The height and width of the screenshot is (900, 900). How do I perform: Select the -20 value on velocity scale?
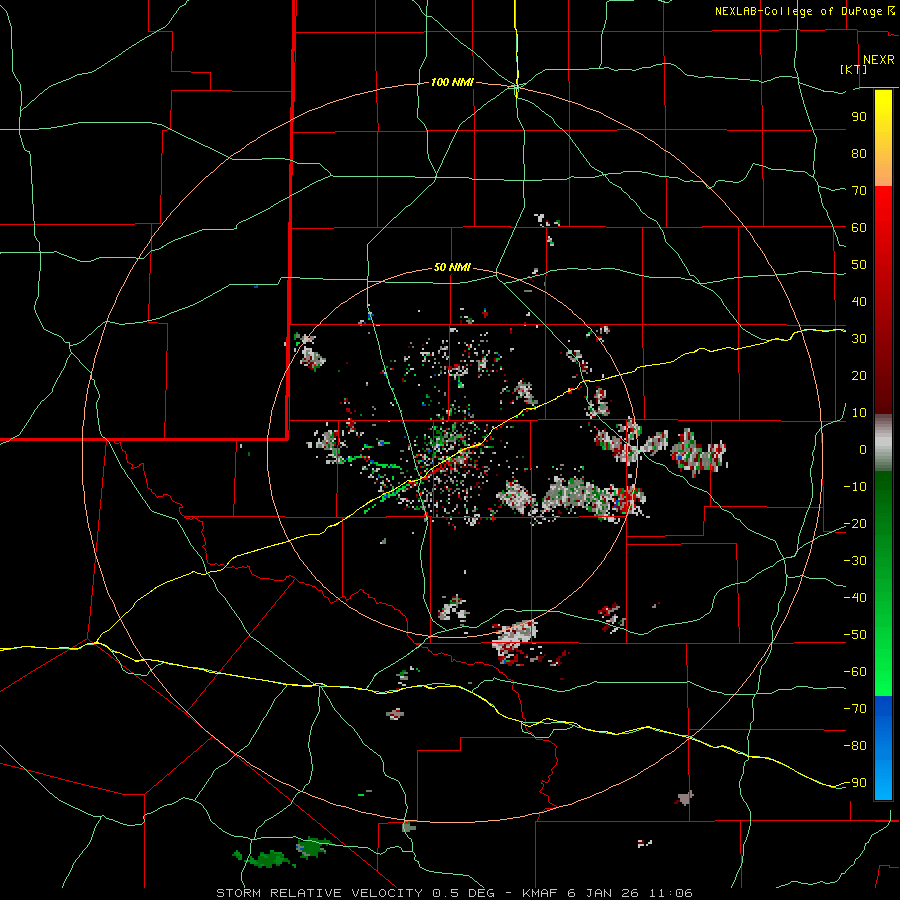tap(855, 523)
